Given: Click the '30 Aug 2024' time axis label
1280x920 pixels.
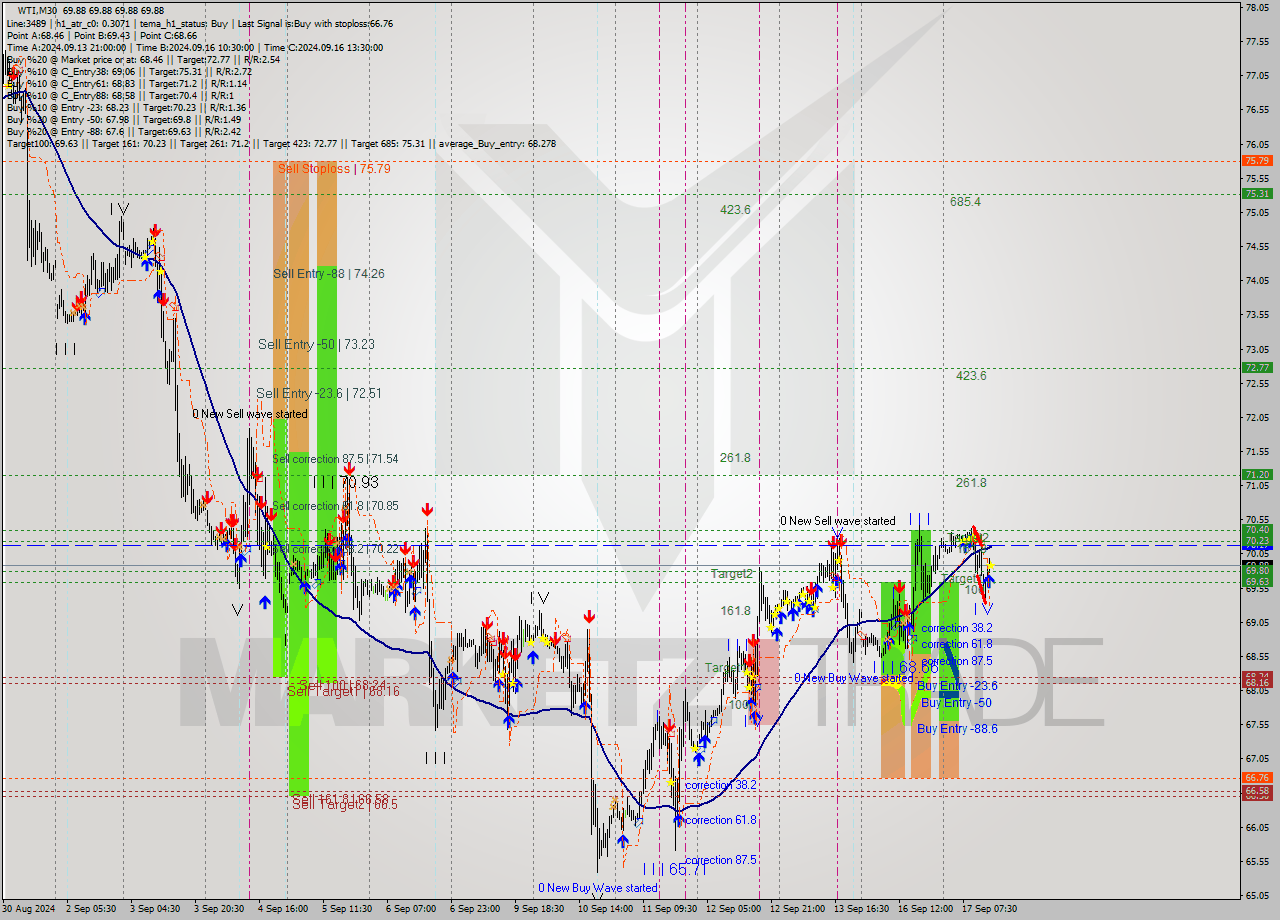Looking at the screenshot, I should tap(29, 909).
